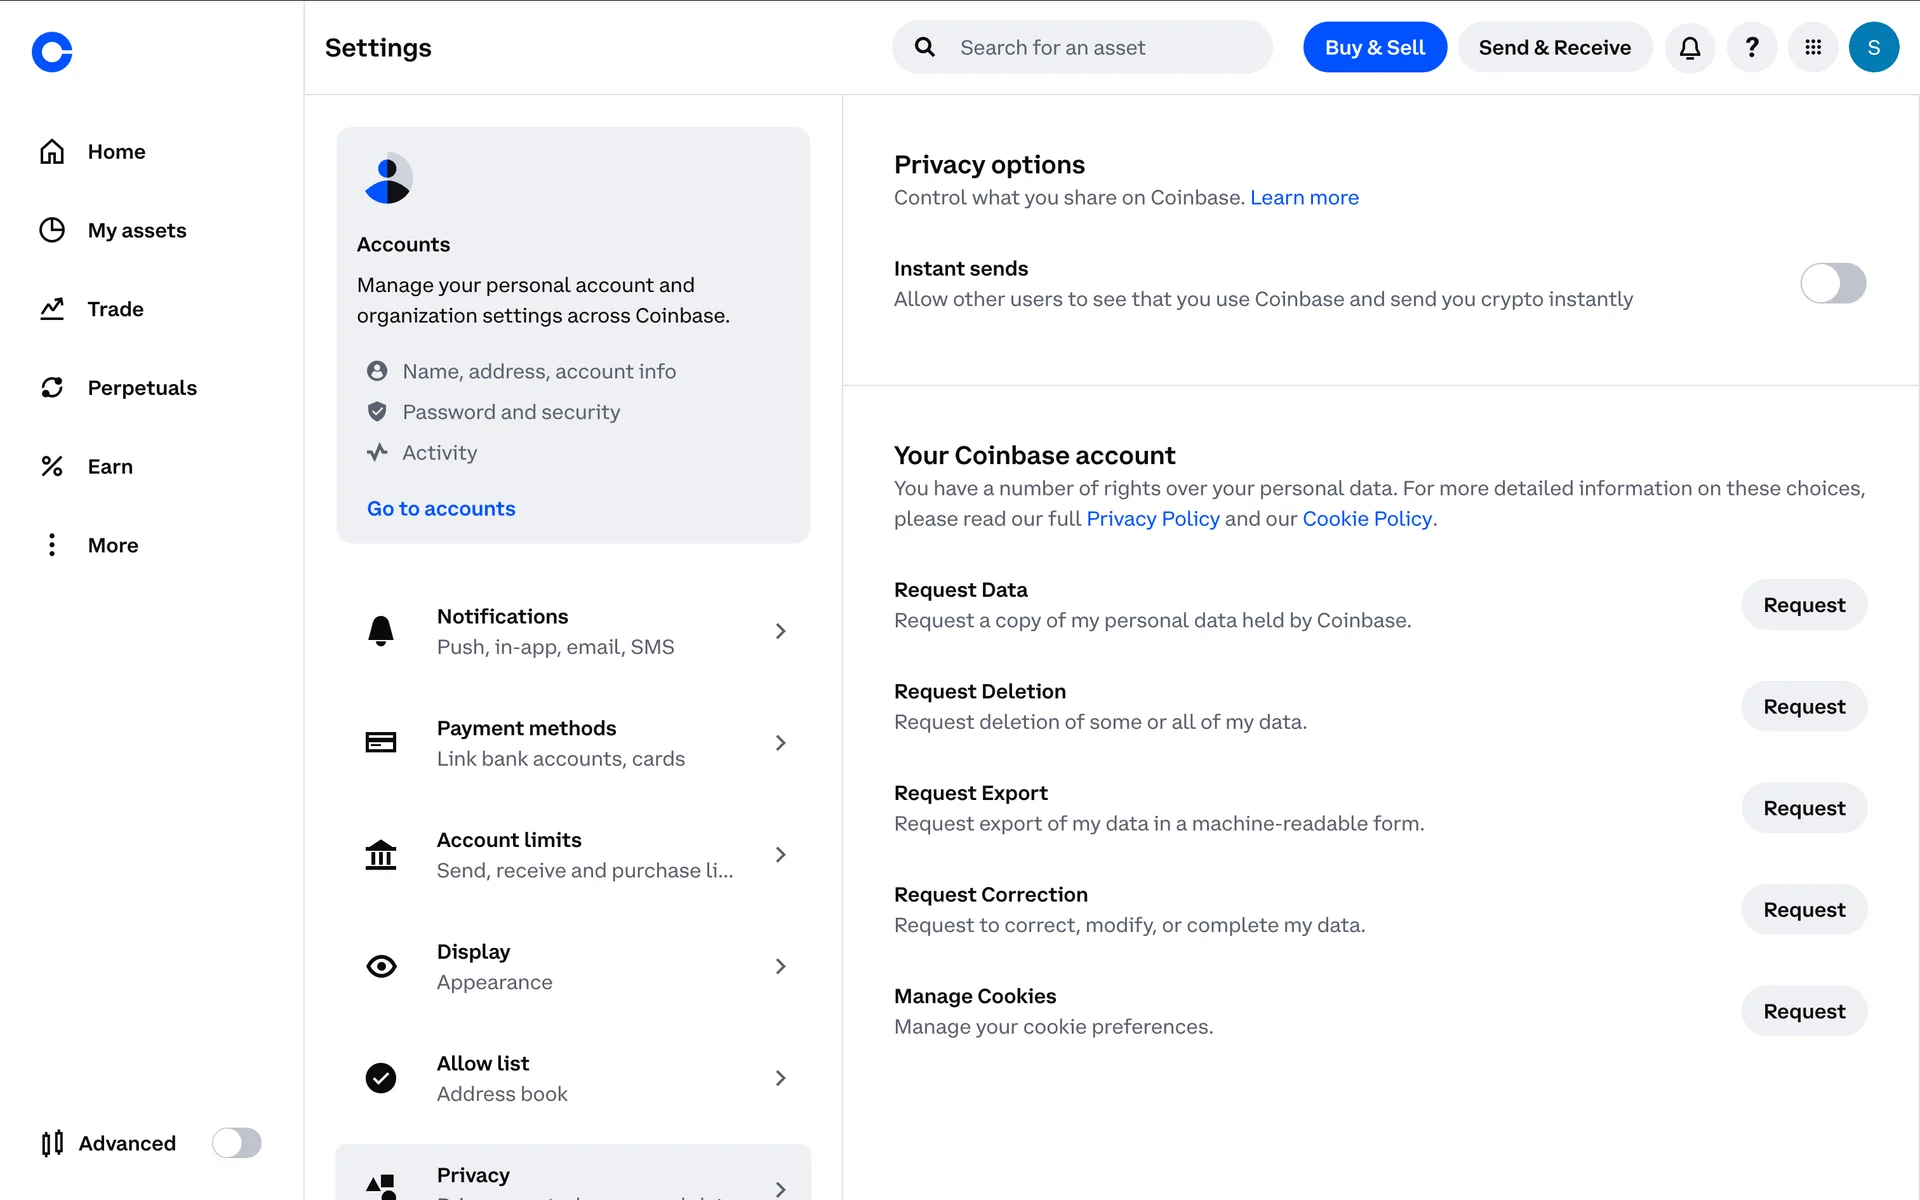
Task: Follow the Go to accounts link
Action: point(441,508)
